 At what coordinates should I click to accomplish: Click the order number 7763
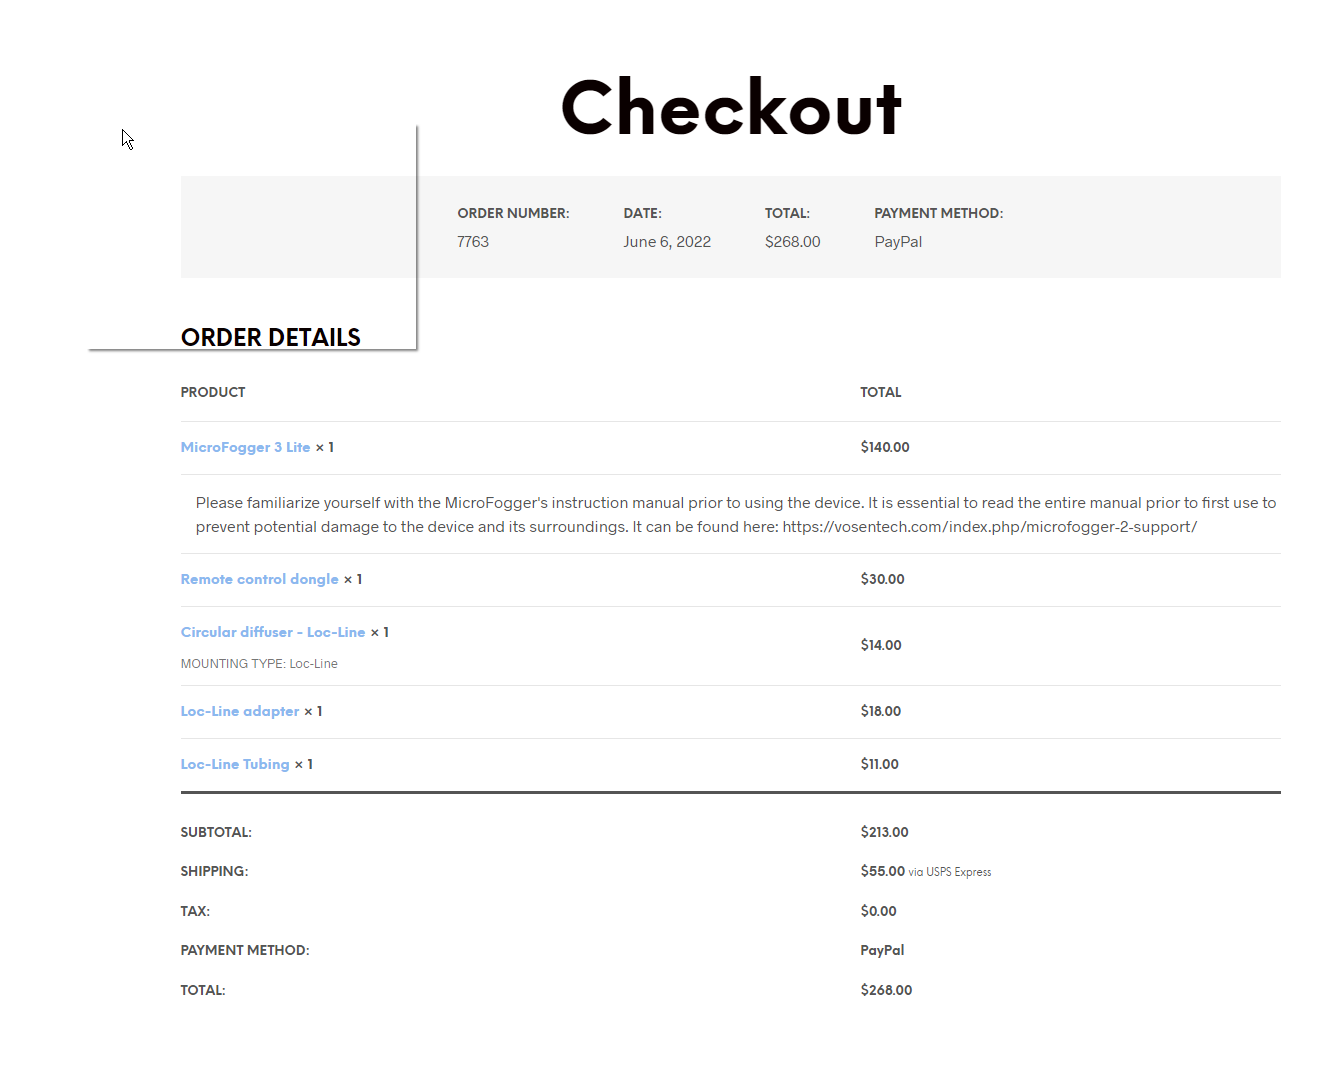tap(473, 242)
